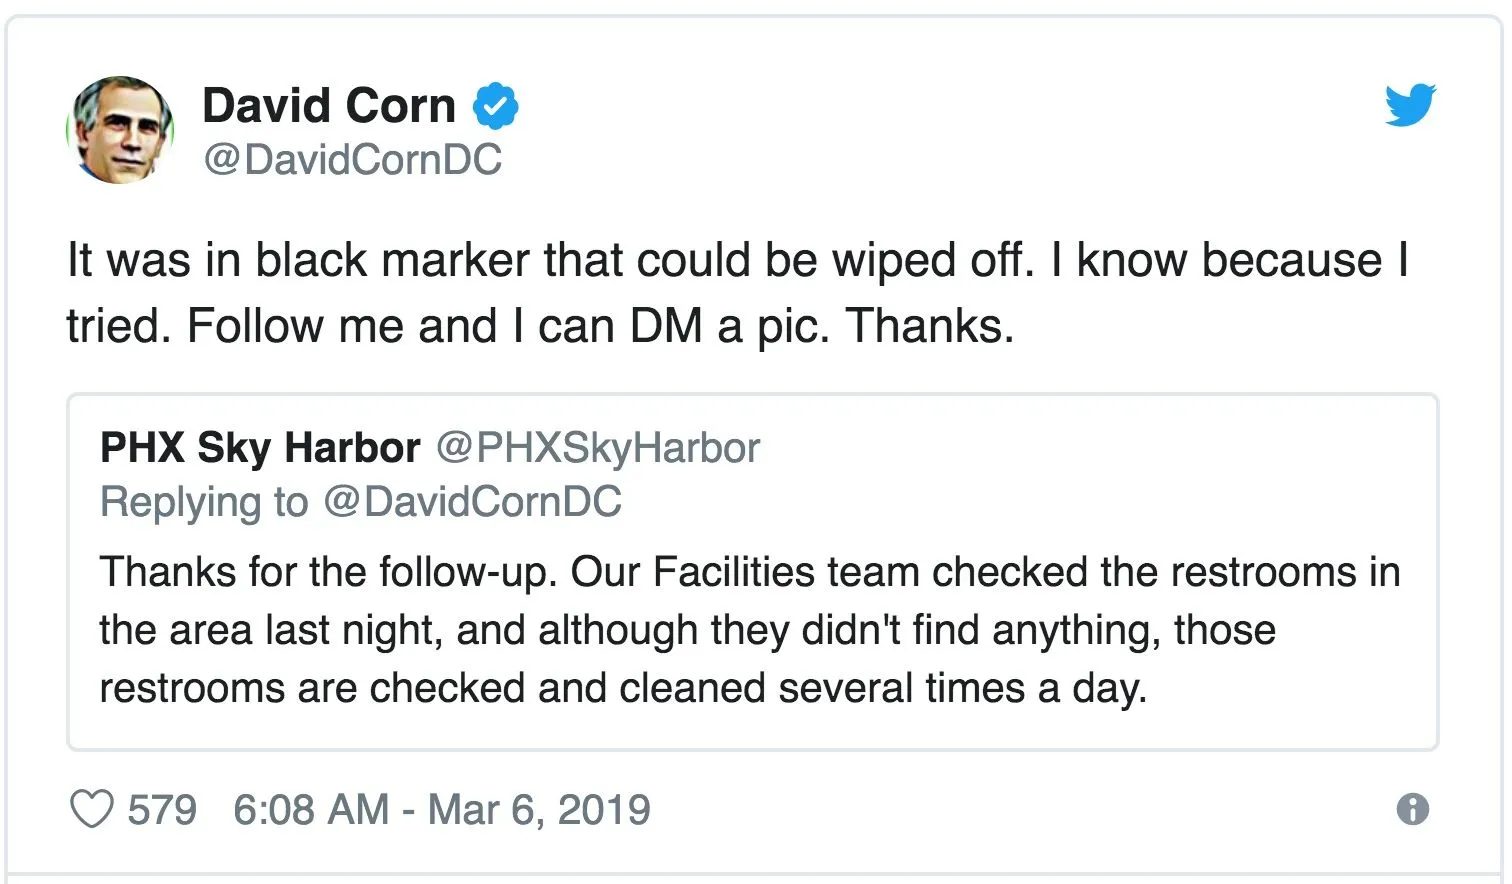Open the PHX Sky Harbor account name
This screenshot has height=884, width=1512.
pos(258,447)
